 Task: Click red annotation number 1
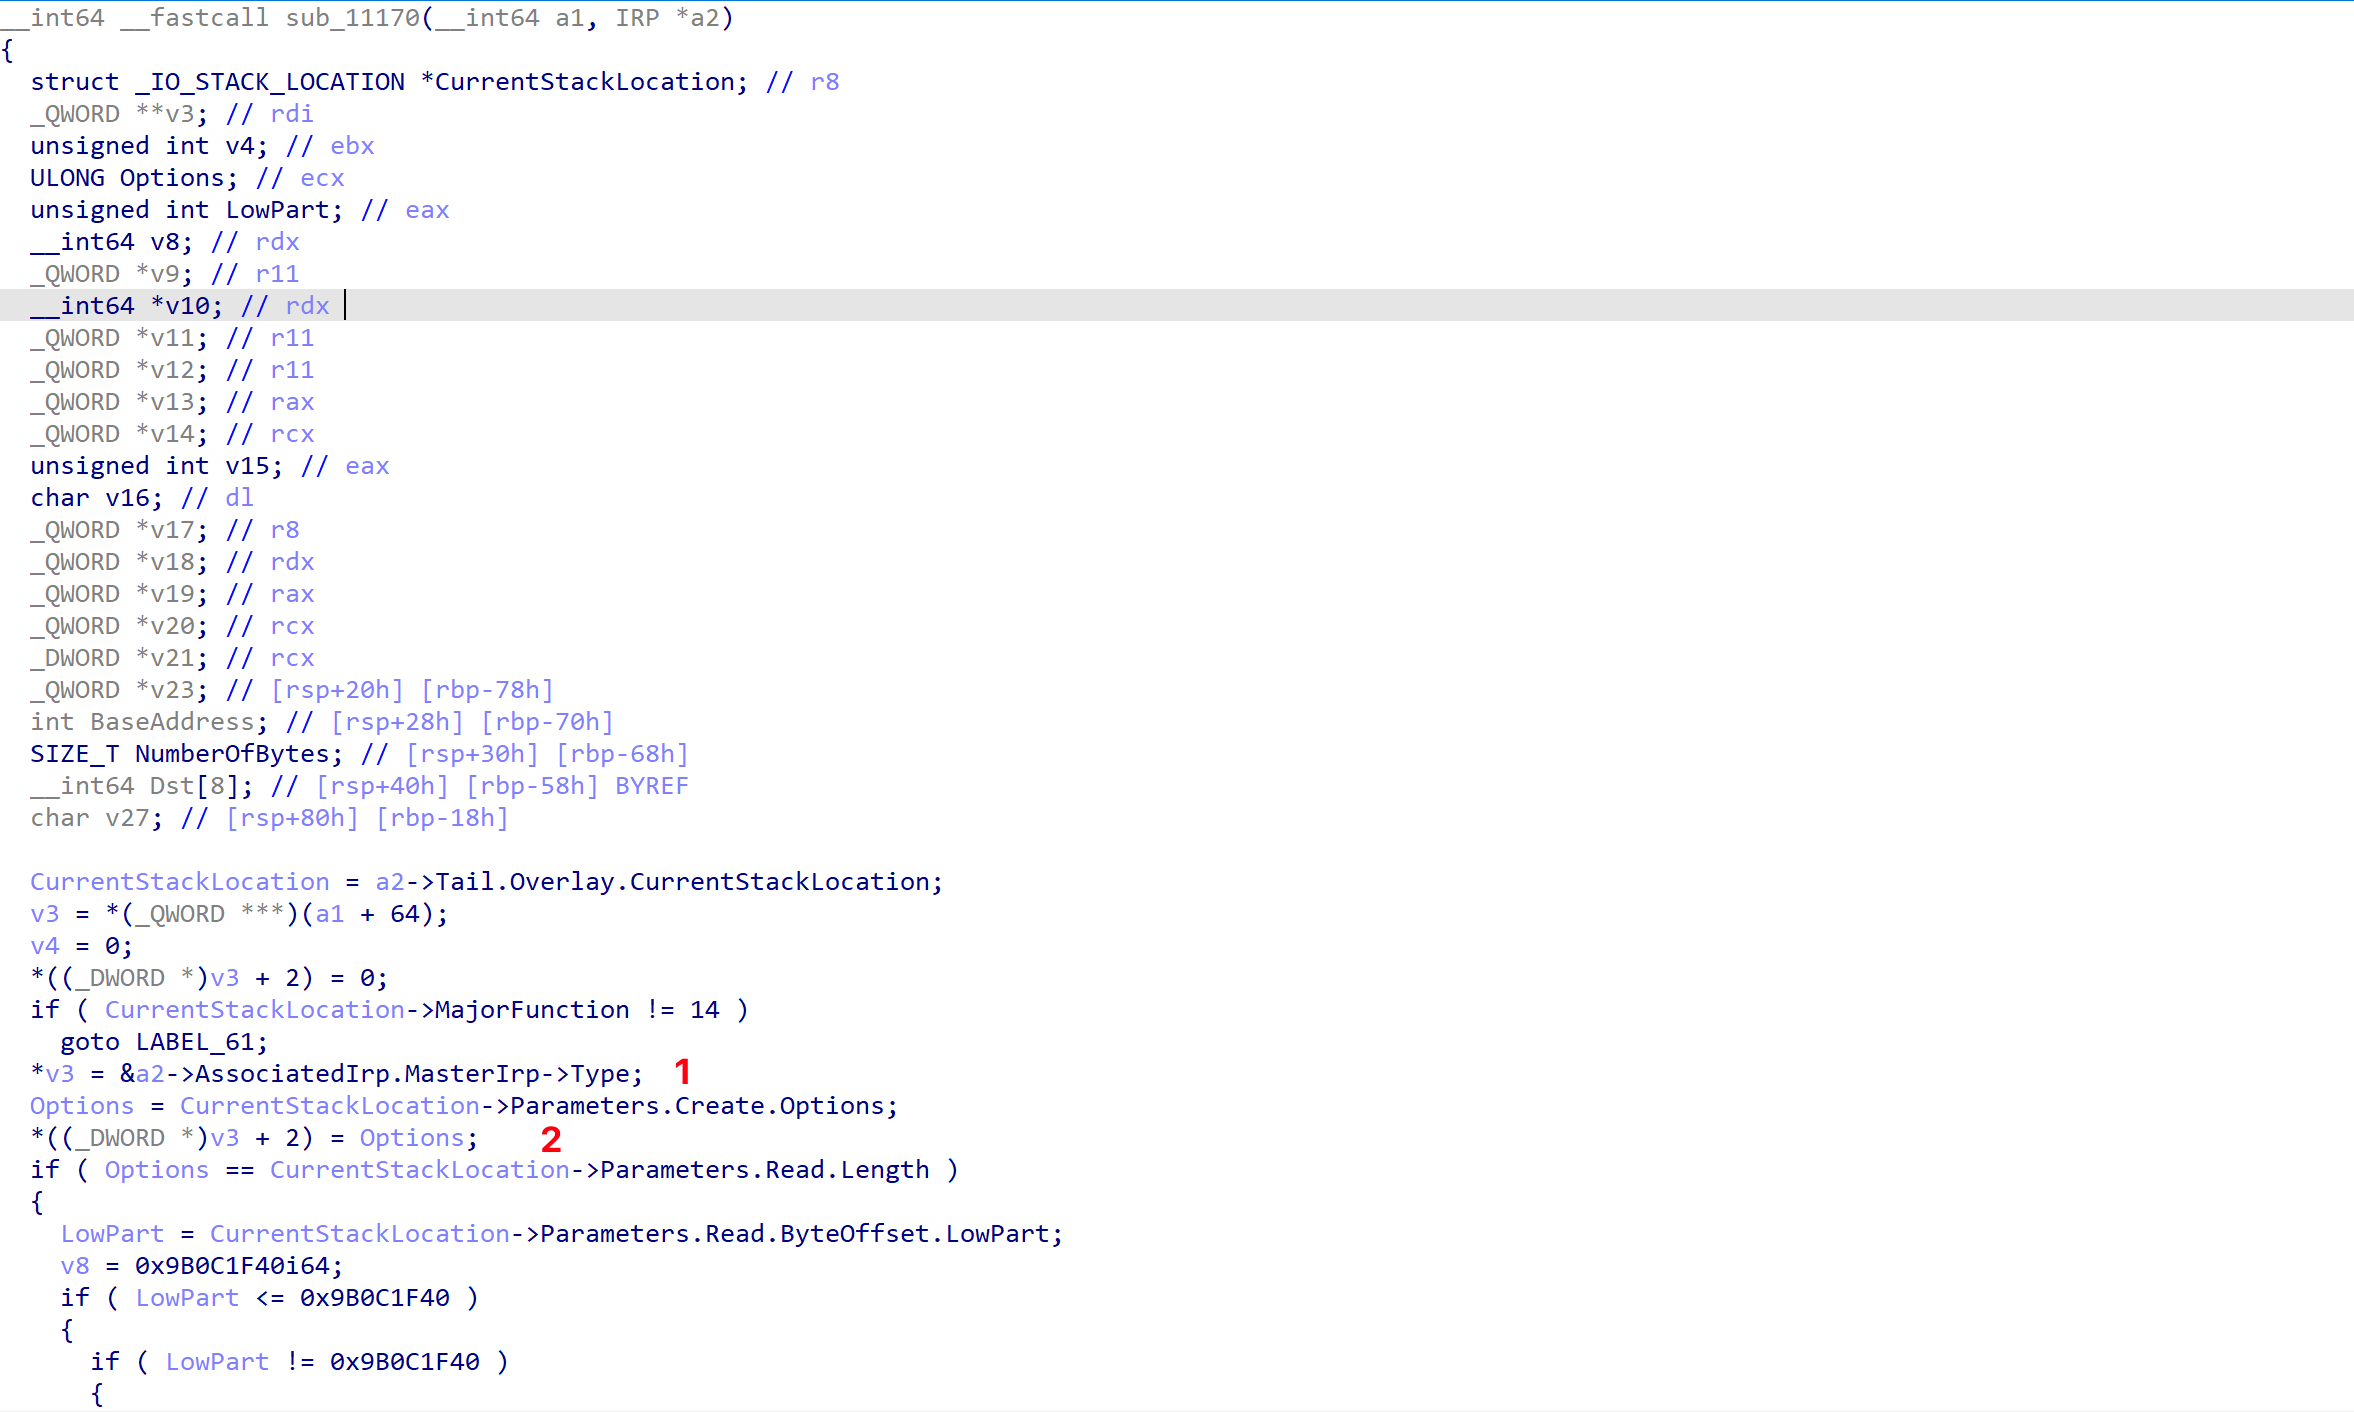pyautogui.click(x=682, y=1072)
